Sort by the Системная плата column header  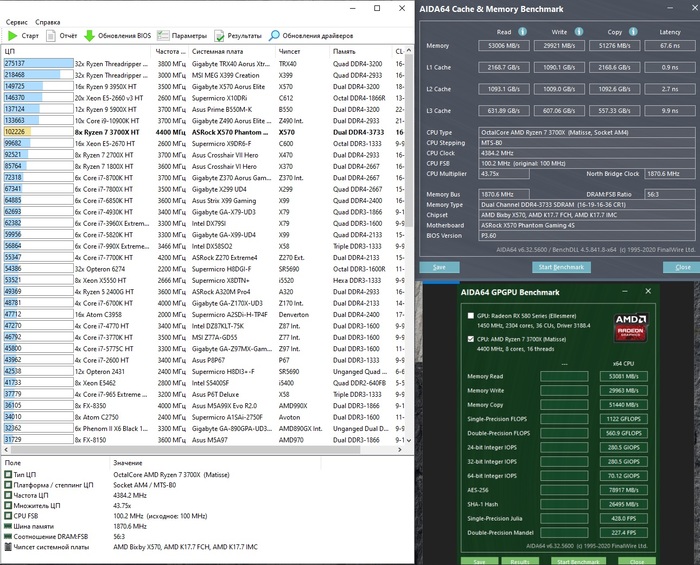[232, 51]
